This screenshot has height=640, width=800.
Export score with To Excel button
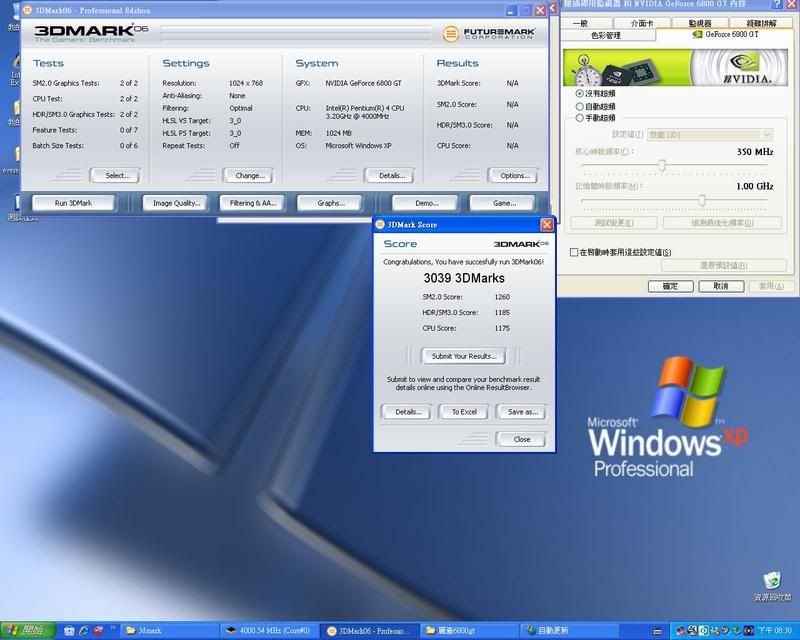pyautogui.click(x=464, y=412)
